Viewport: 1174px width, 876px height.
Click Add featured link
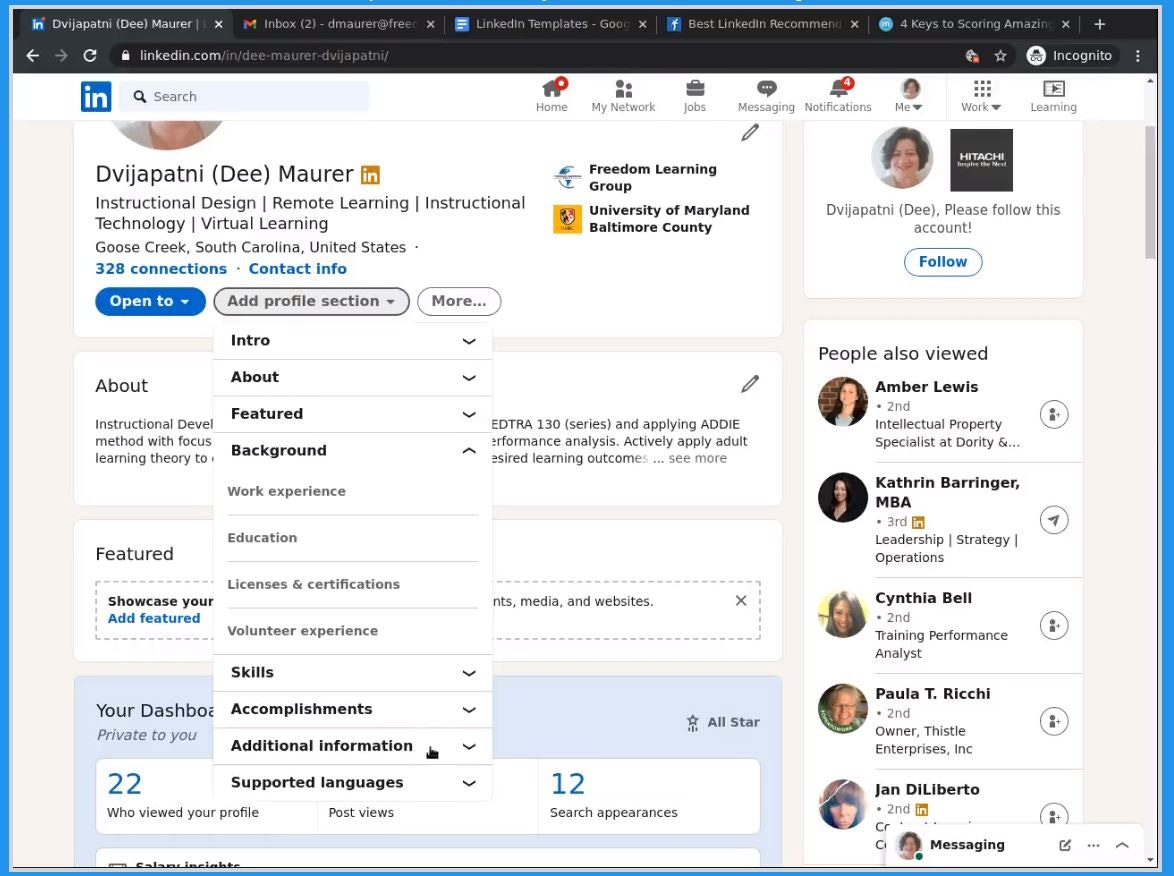point(154,618)
